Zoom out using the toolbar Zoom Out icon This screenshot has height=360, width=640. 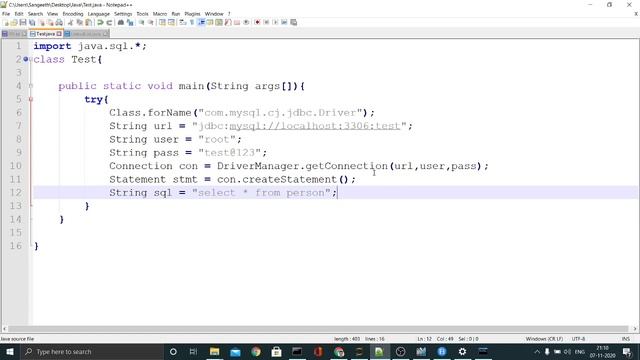click(x=151, y=22)
